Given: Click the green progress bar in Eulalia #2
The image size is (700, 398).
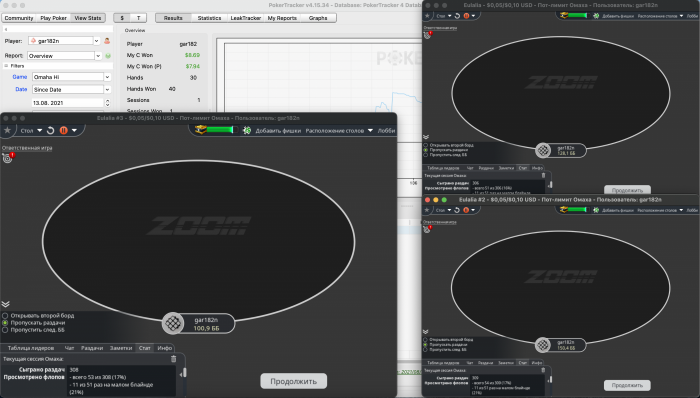Looking at the screenshot, I should pyautogui.click(x=577, y=209).
